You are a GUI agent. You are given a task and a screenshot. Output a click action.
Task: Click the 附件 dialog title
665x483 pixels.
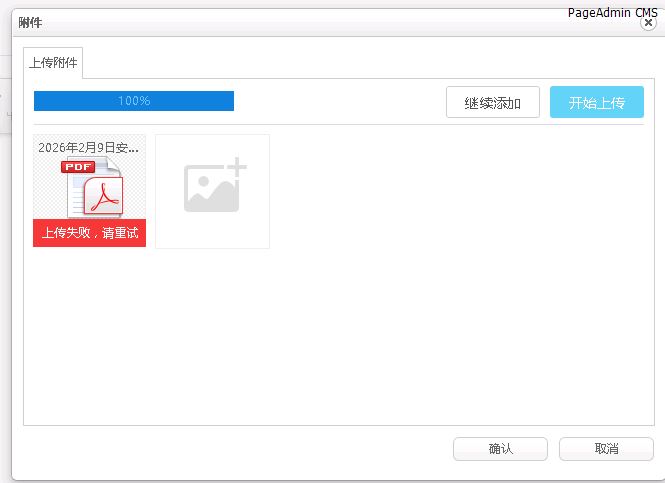30,22
